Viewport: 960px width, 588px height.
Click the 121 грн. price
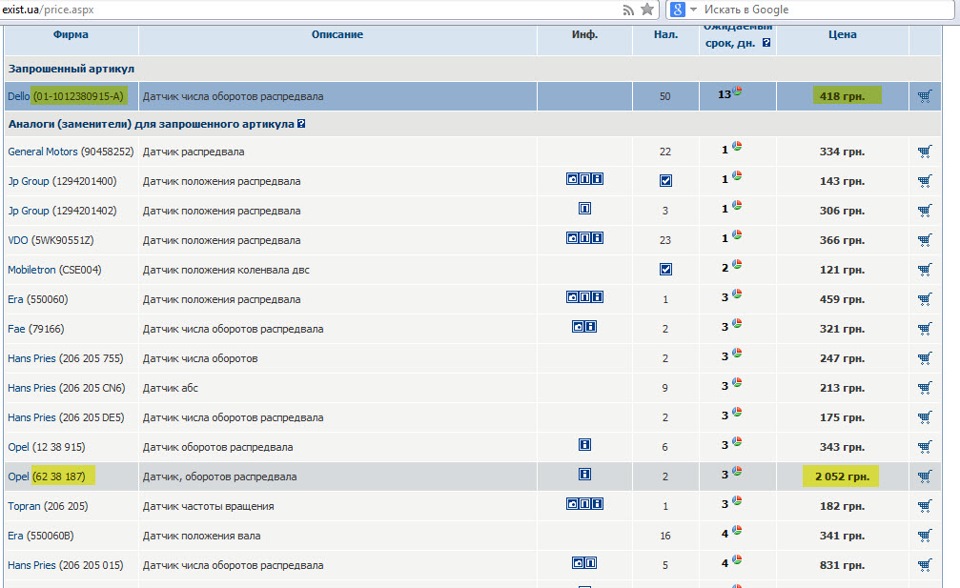click(x=842, y=270)
